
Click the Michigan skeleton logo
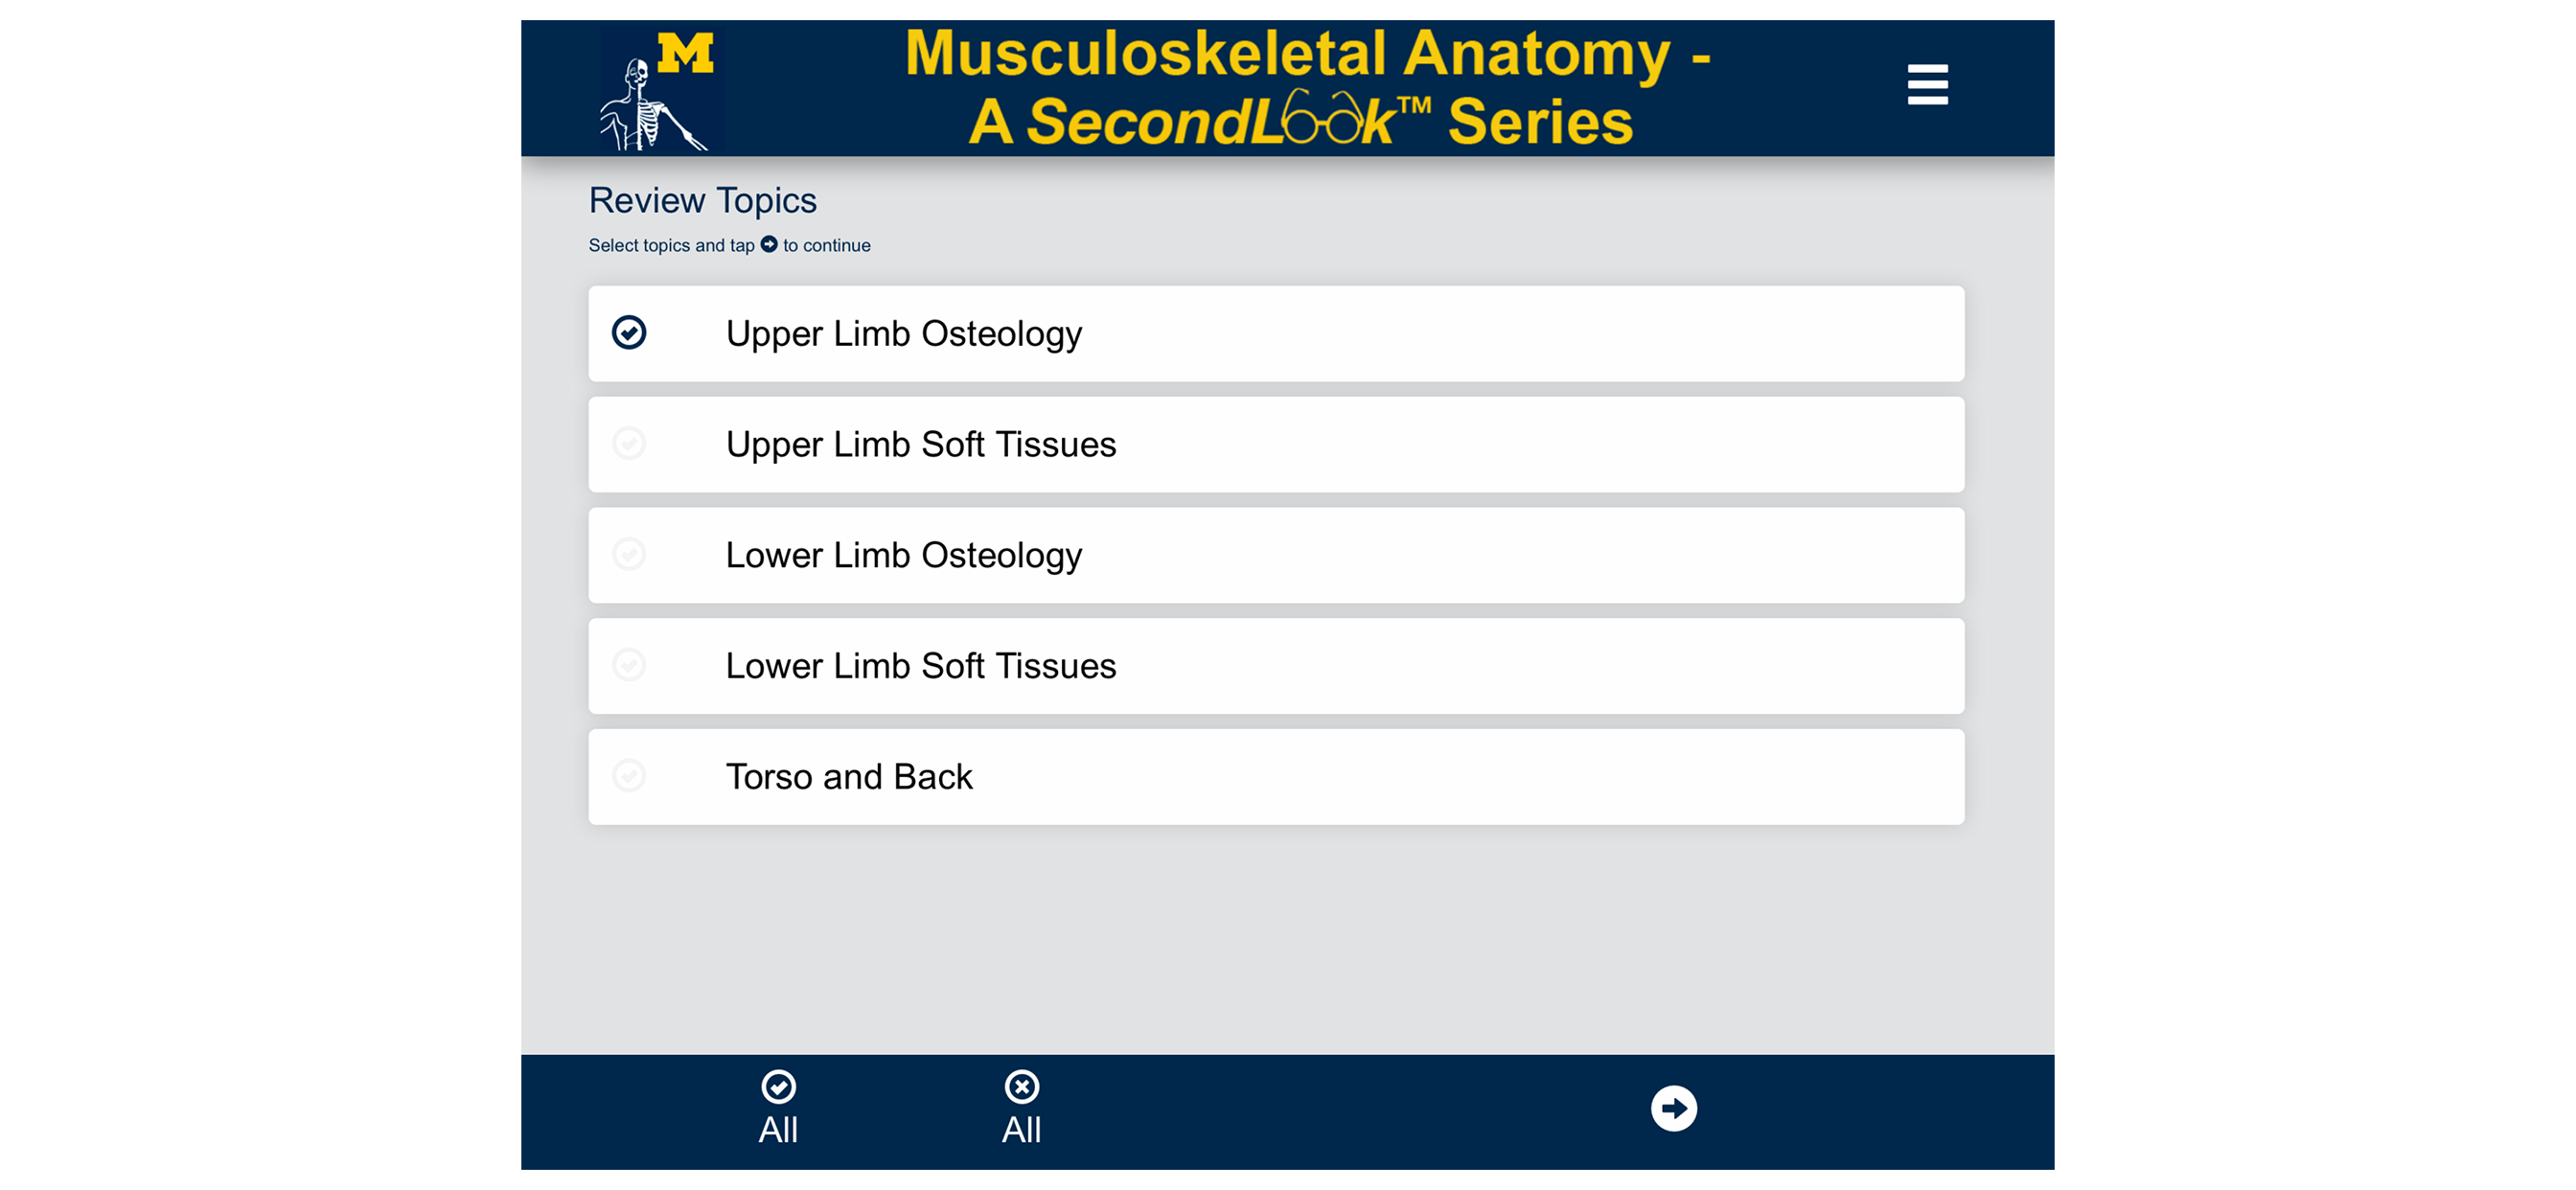pyautogui.click(x=660, y=90)
